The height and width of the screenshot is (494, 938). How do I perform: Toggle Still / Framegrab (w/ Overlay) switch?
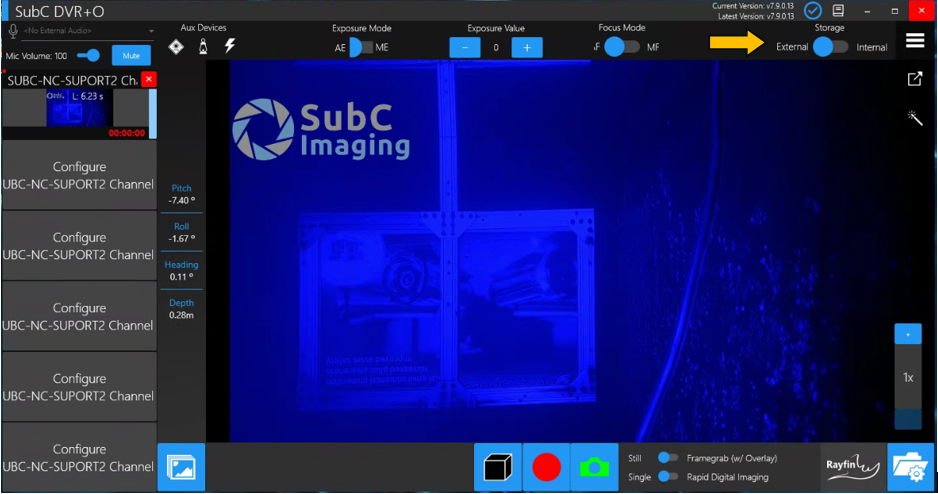(x=667, y=458)
